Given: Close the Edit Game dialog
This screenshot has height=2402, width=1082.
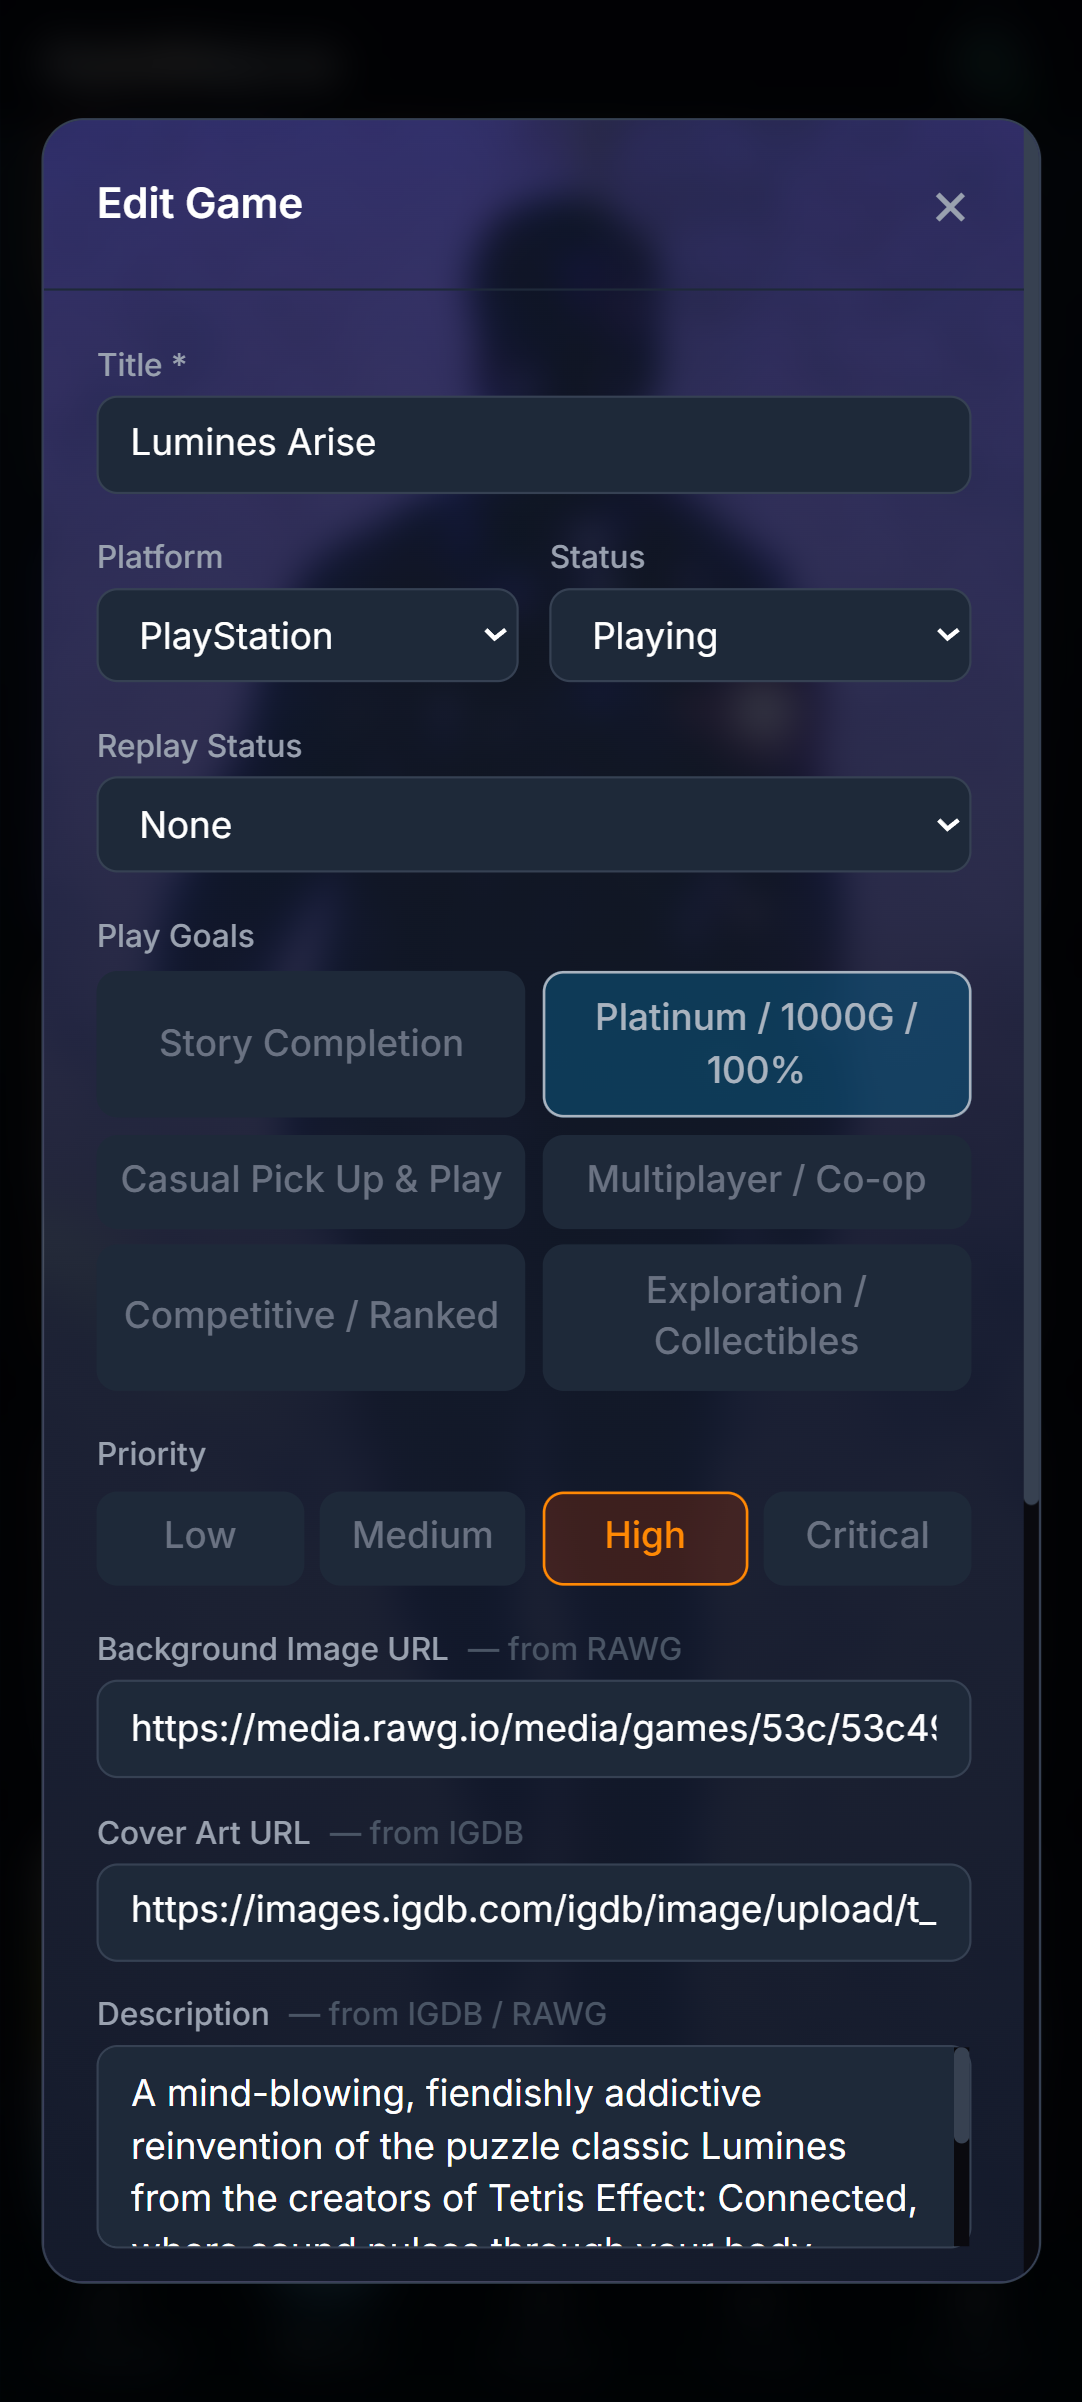Looking at the screenshot, I should click(x=950, y=207).
